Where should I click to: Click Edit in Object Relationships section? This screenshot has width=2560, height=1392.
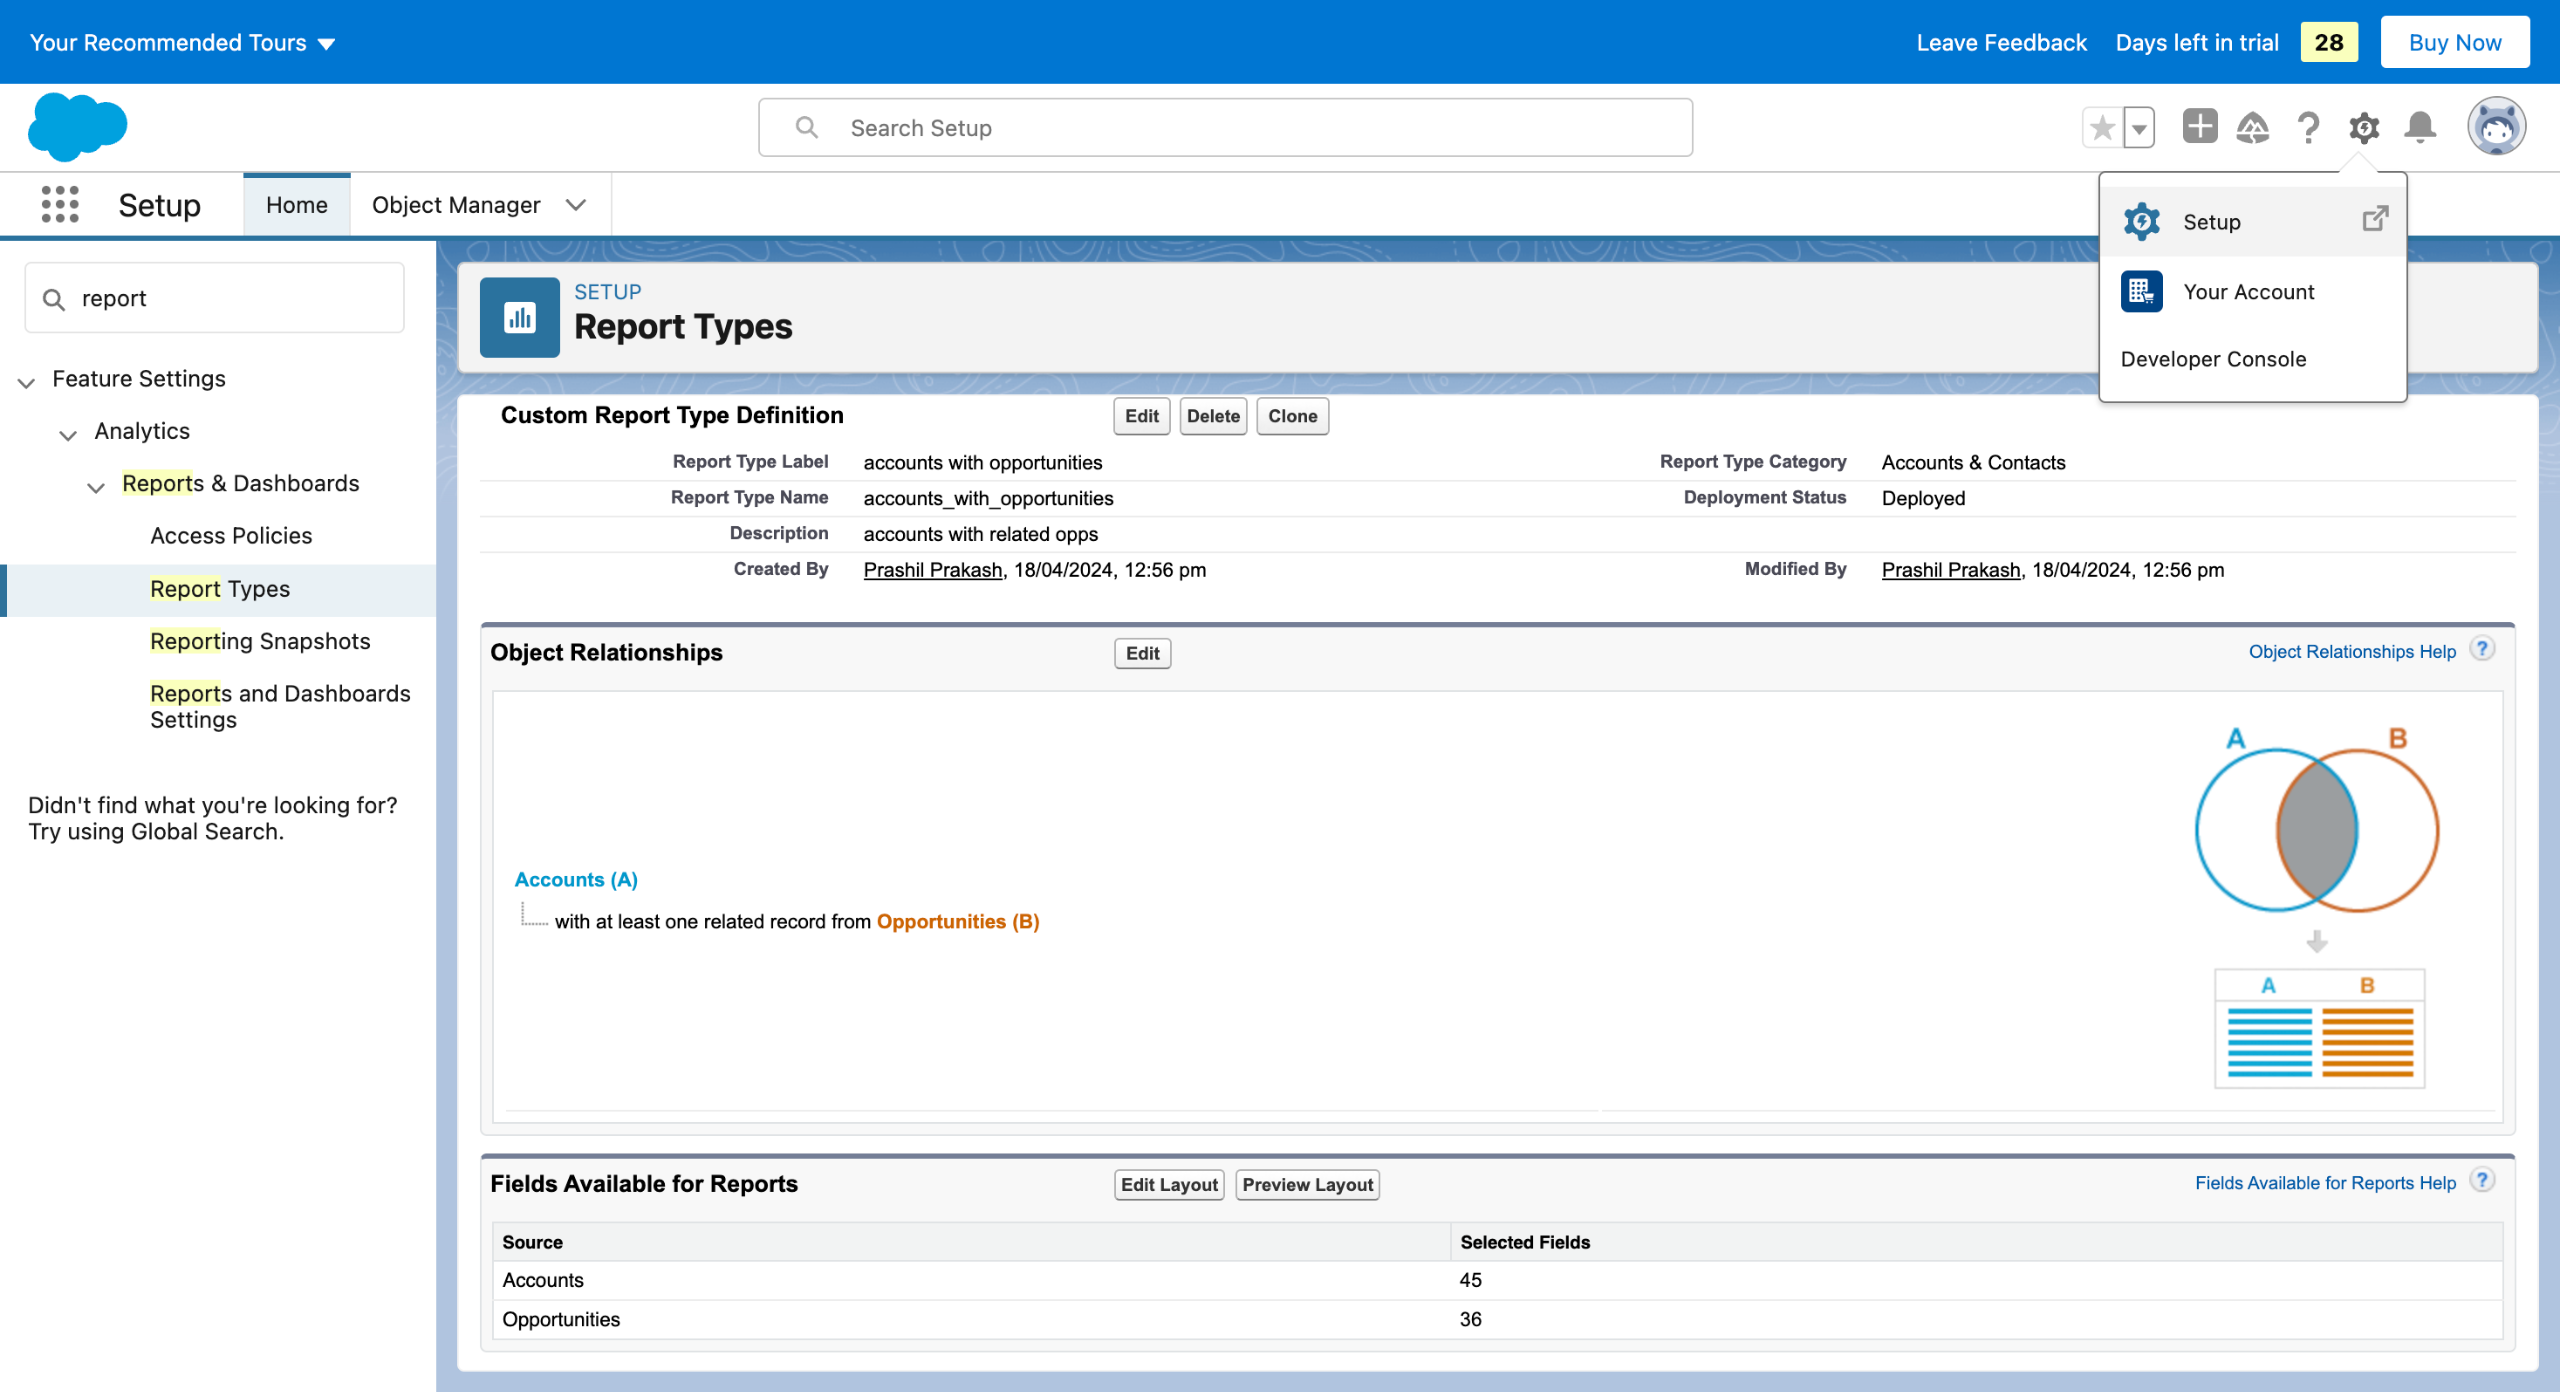click(x=1142, y=653)
